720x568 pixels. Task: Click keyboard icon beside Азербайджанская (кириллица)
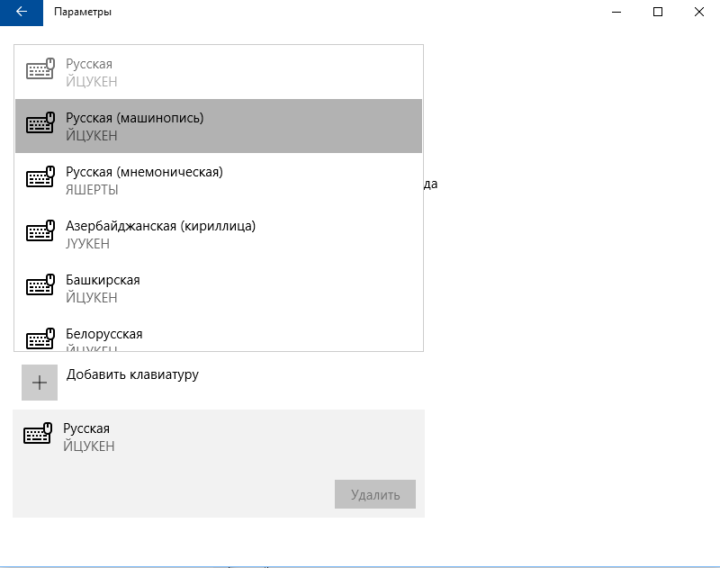40,234
